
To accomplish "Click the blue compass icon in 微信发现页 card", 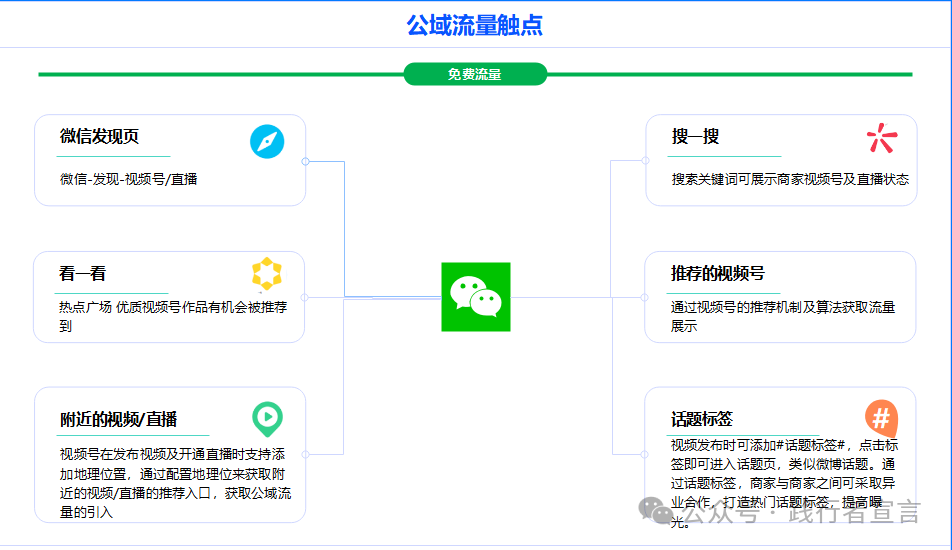I will point(267,141).
